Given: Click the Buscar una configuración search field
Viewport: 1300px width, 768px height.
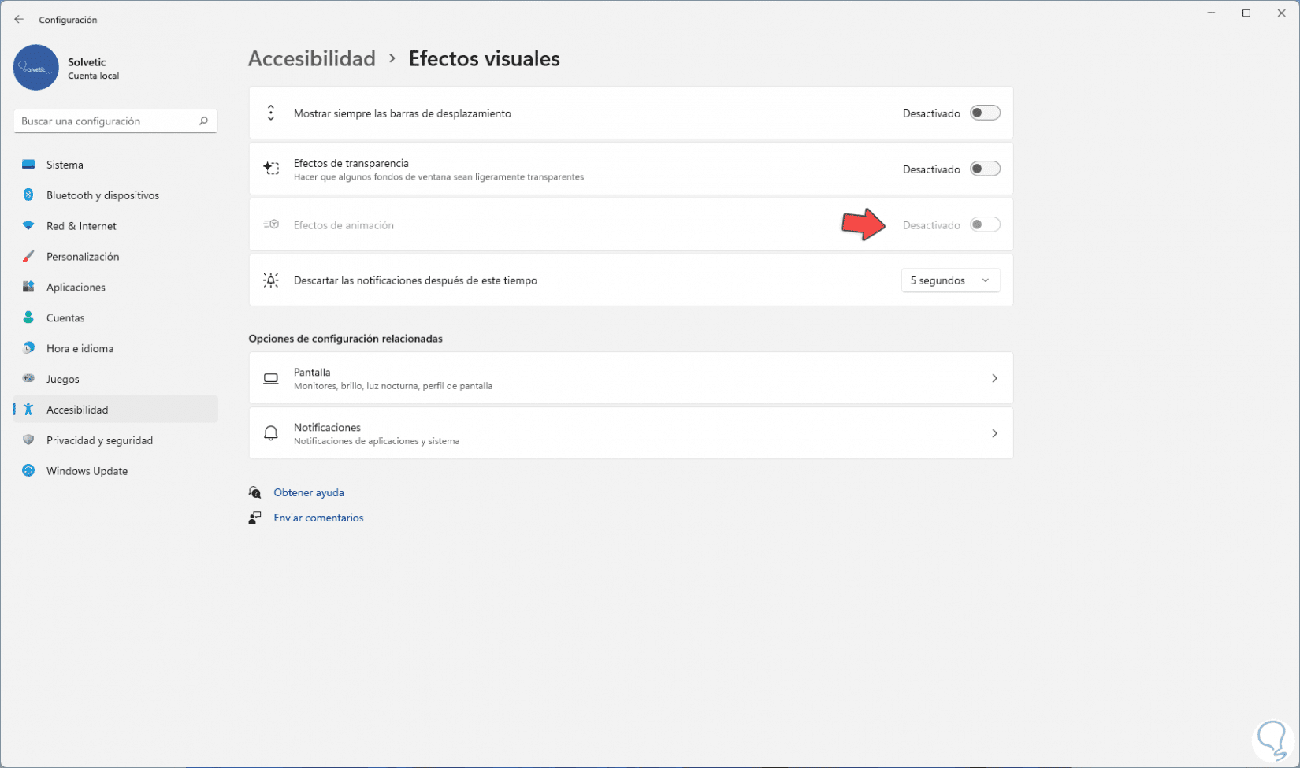Looking at the screenshot, I should coord(105,121).
